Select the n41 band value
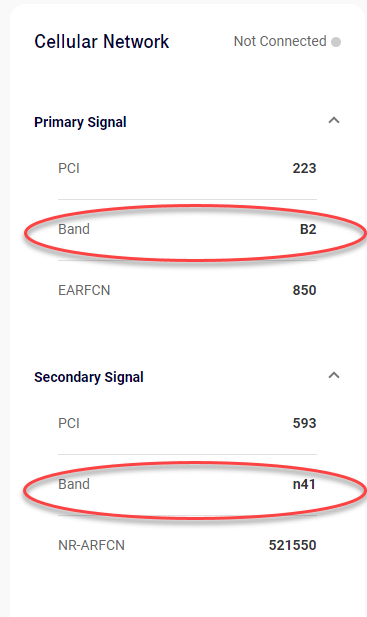 point(304,484)
